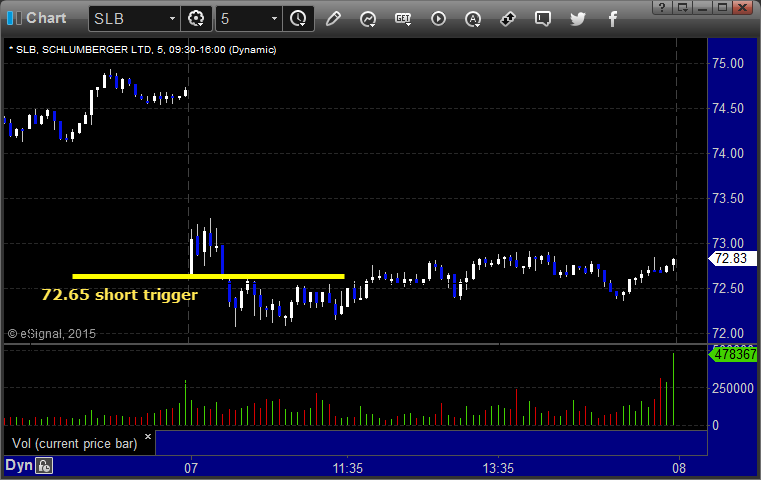This screenshot has width=761, height=480.
Task: Click the 72.00 price axis label
Action: (x=728, y=333)
